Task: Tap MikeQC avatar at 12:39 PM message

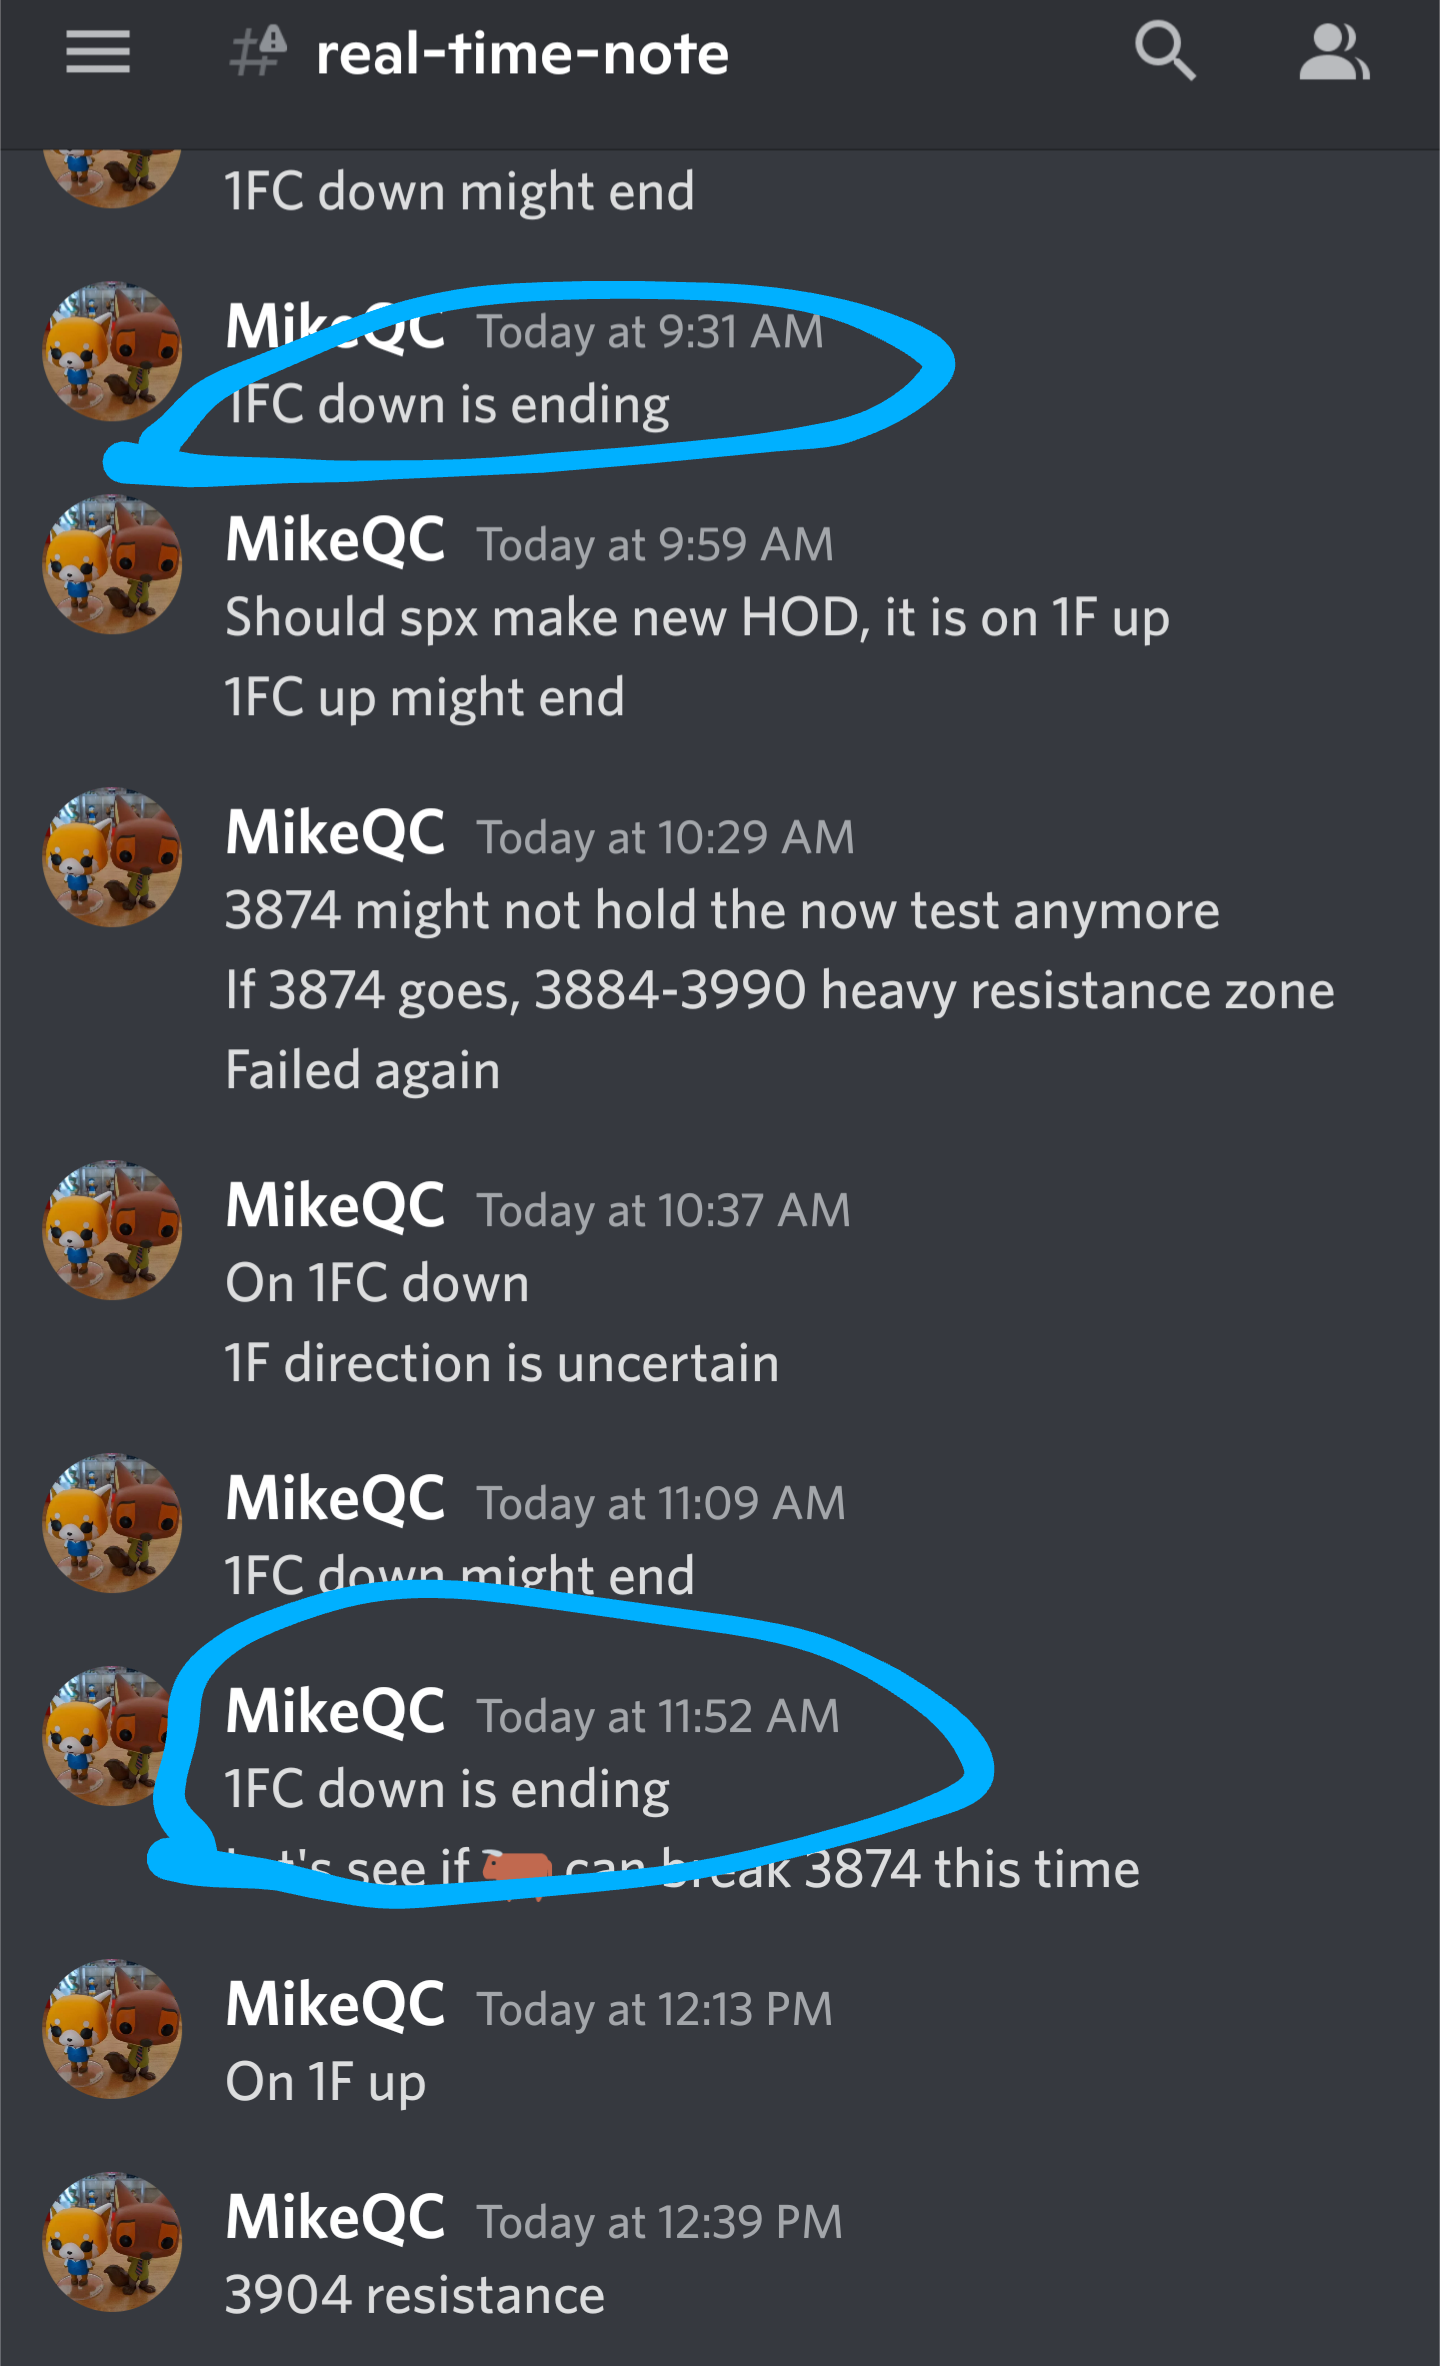Action: (x=112, y=2242)
